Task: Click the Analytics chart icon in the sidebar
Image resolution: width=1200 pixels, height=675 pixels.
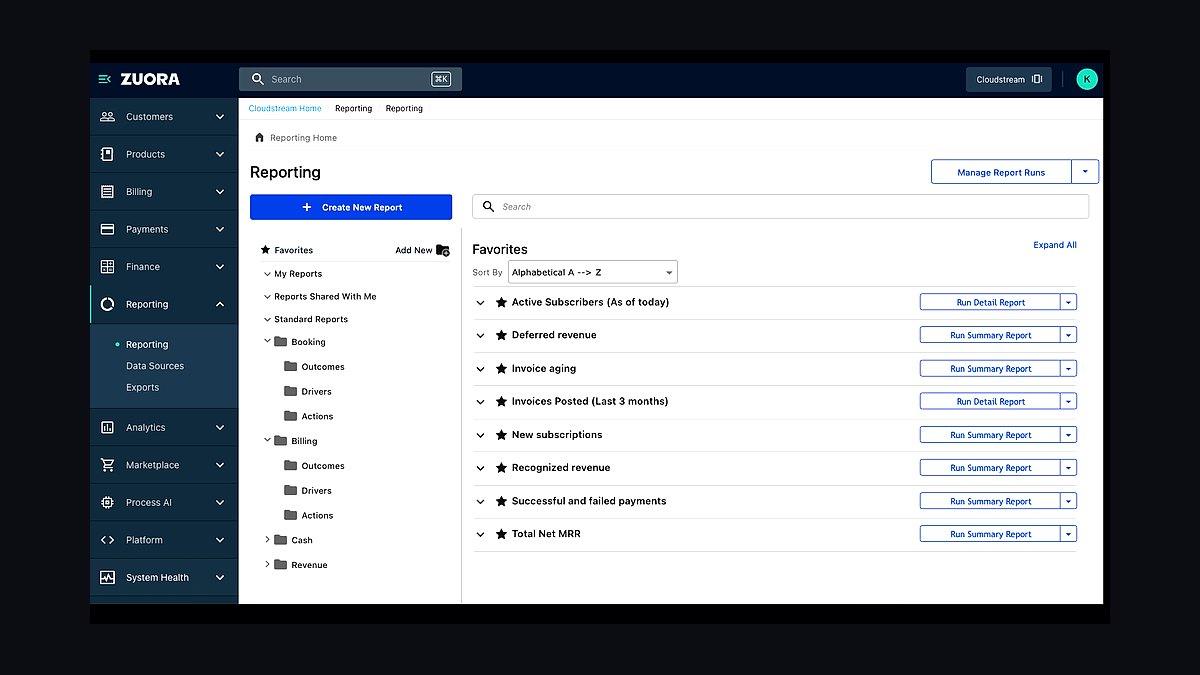Action: click(108, 427)
